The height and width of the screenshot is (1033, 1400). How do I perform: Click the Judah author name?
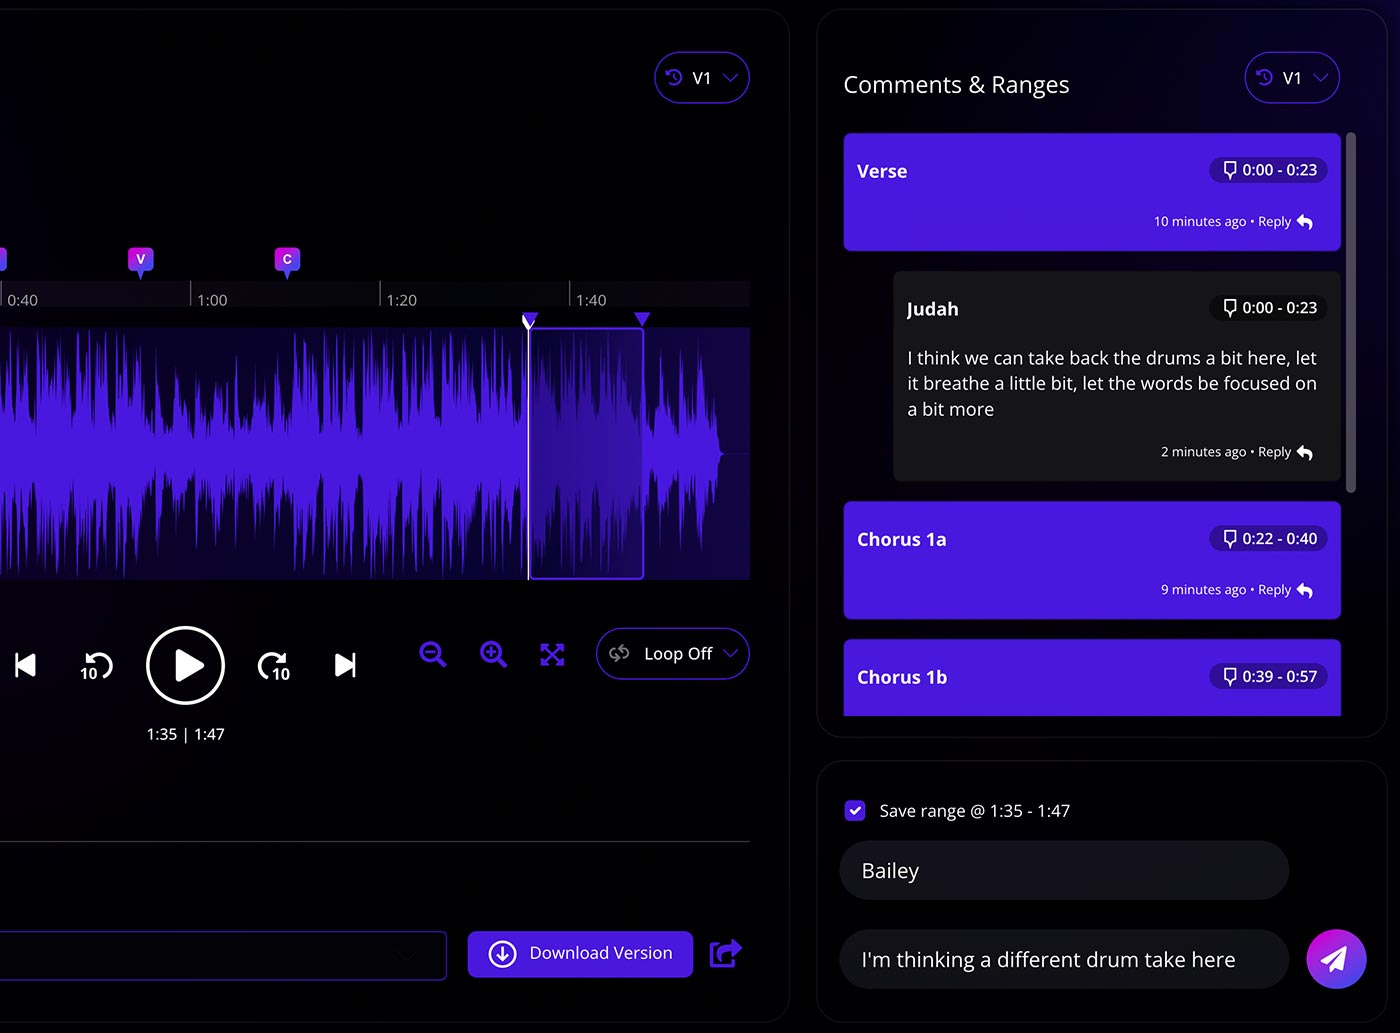932,309
